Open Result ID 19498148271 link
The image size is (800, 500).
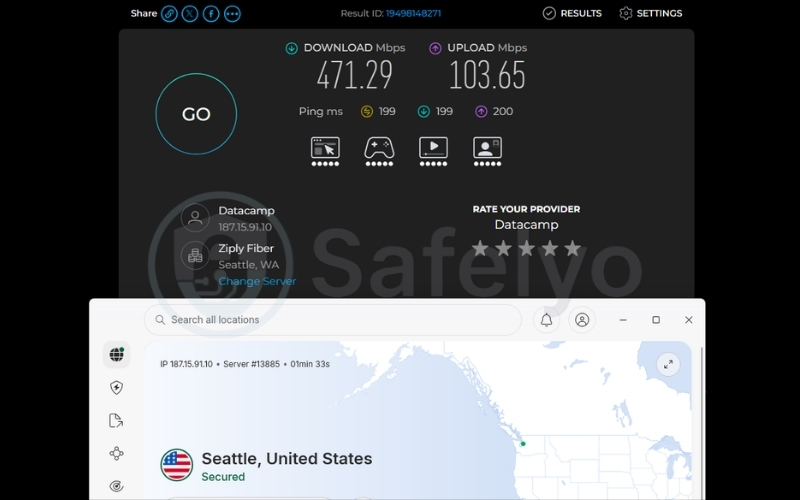tap(413, 13)
